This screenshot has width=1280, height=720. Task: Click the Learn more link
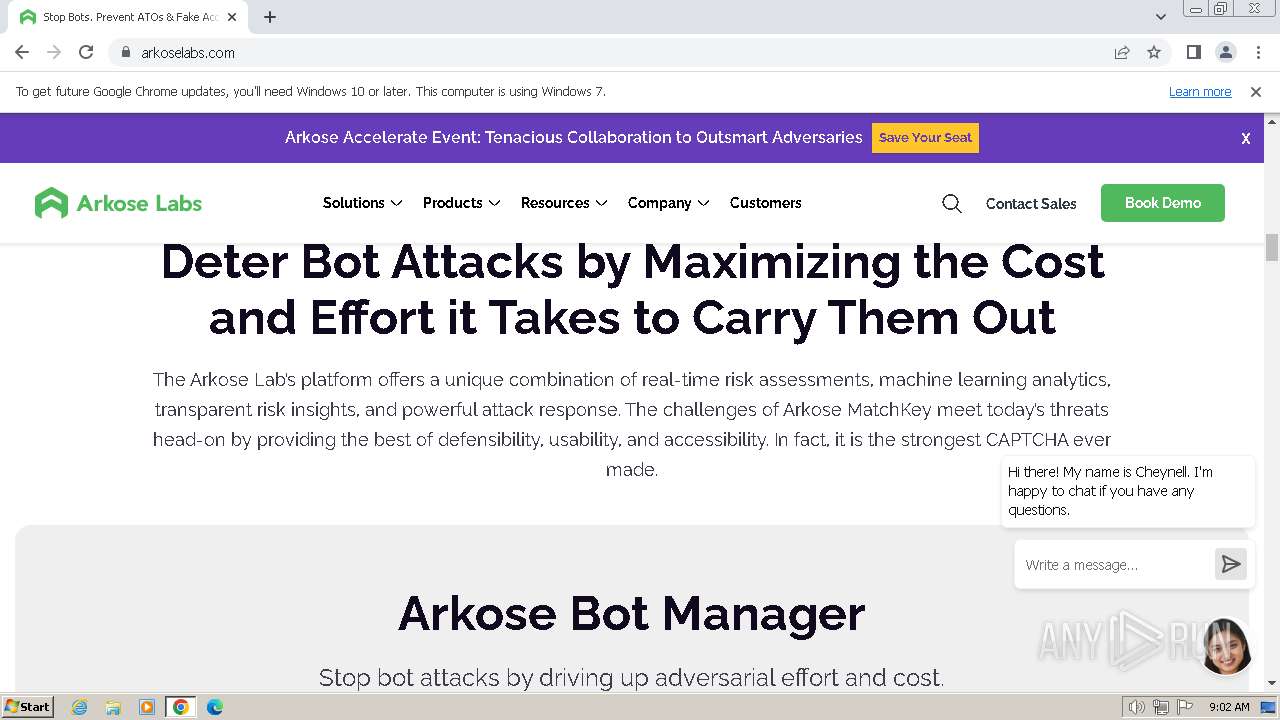click(1200, 91)
